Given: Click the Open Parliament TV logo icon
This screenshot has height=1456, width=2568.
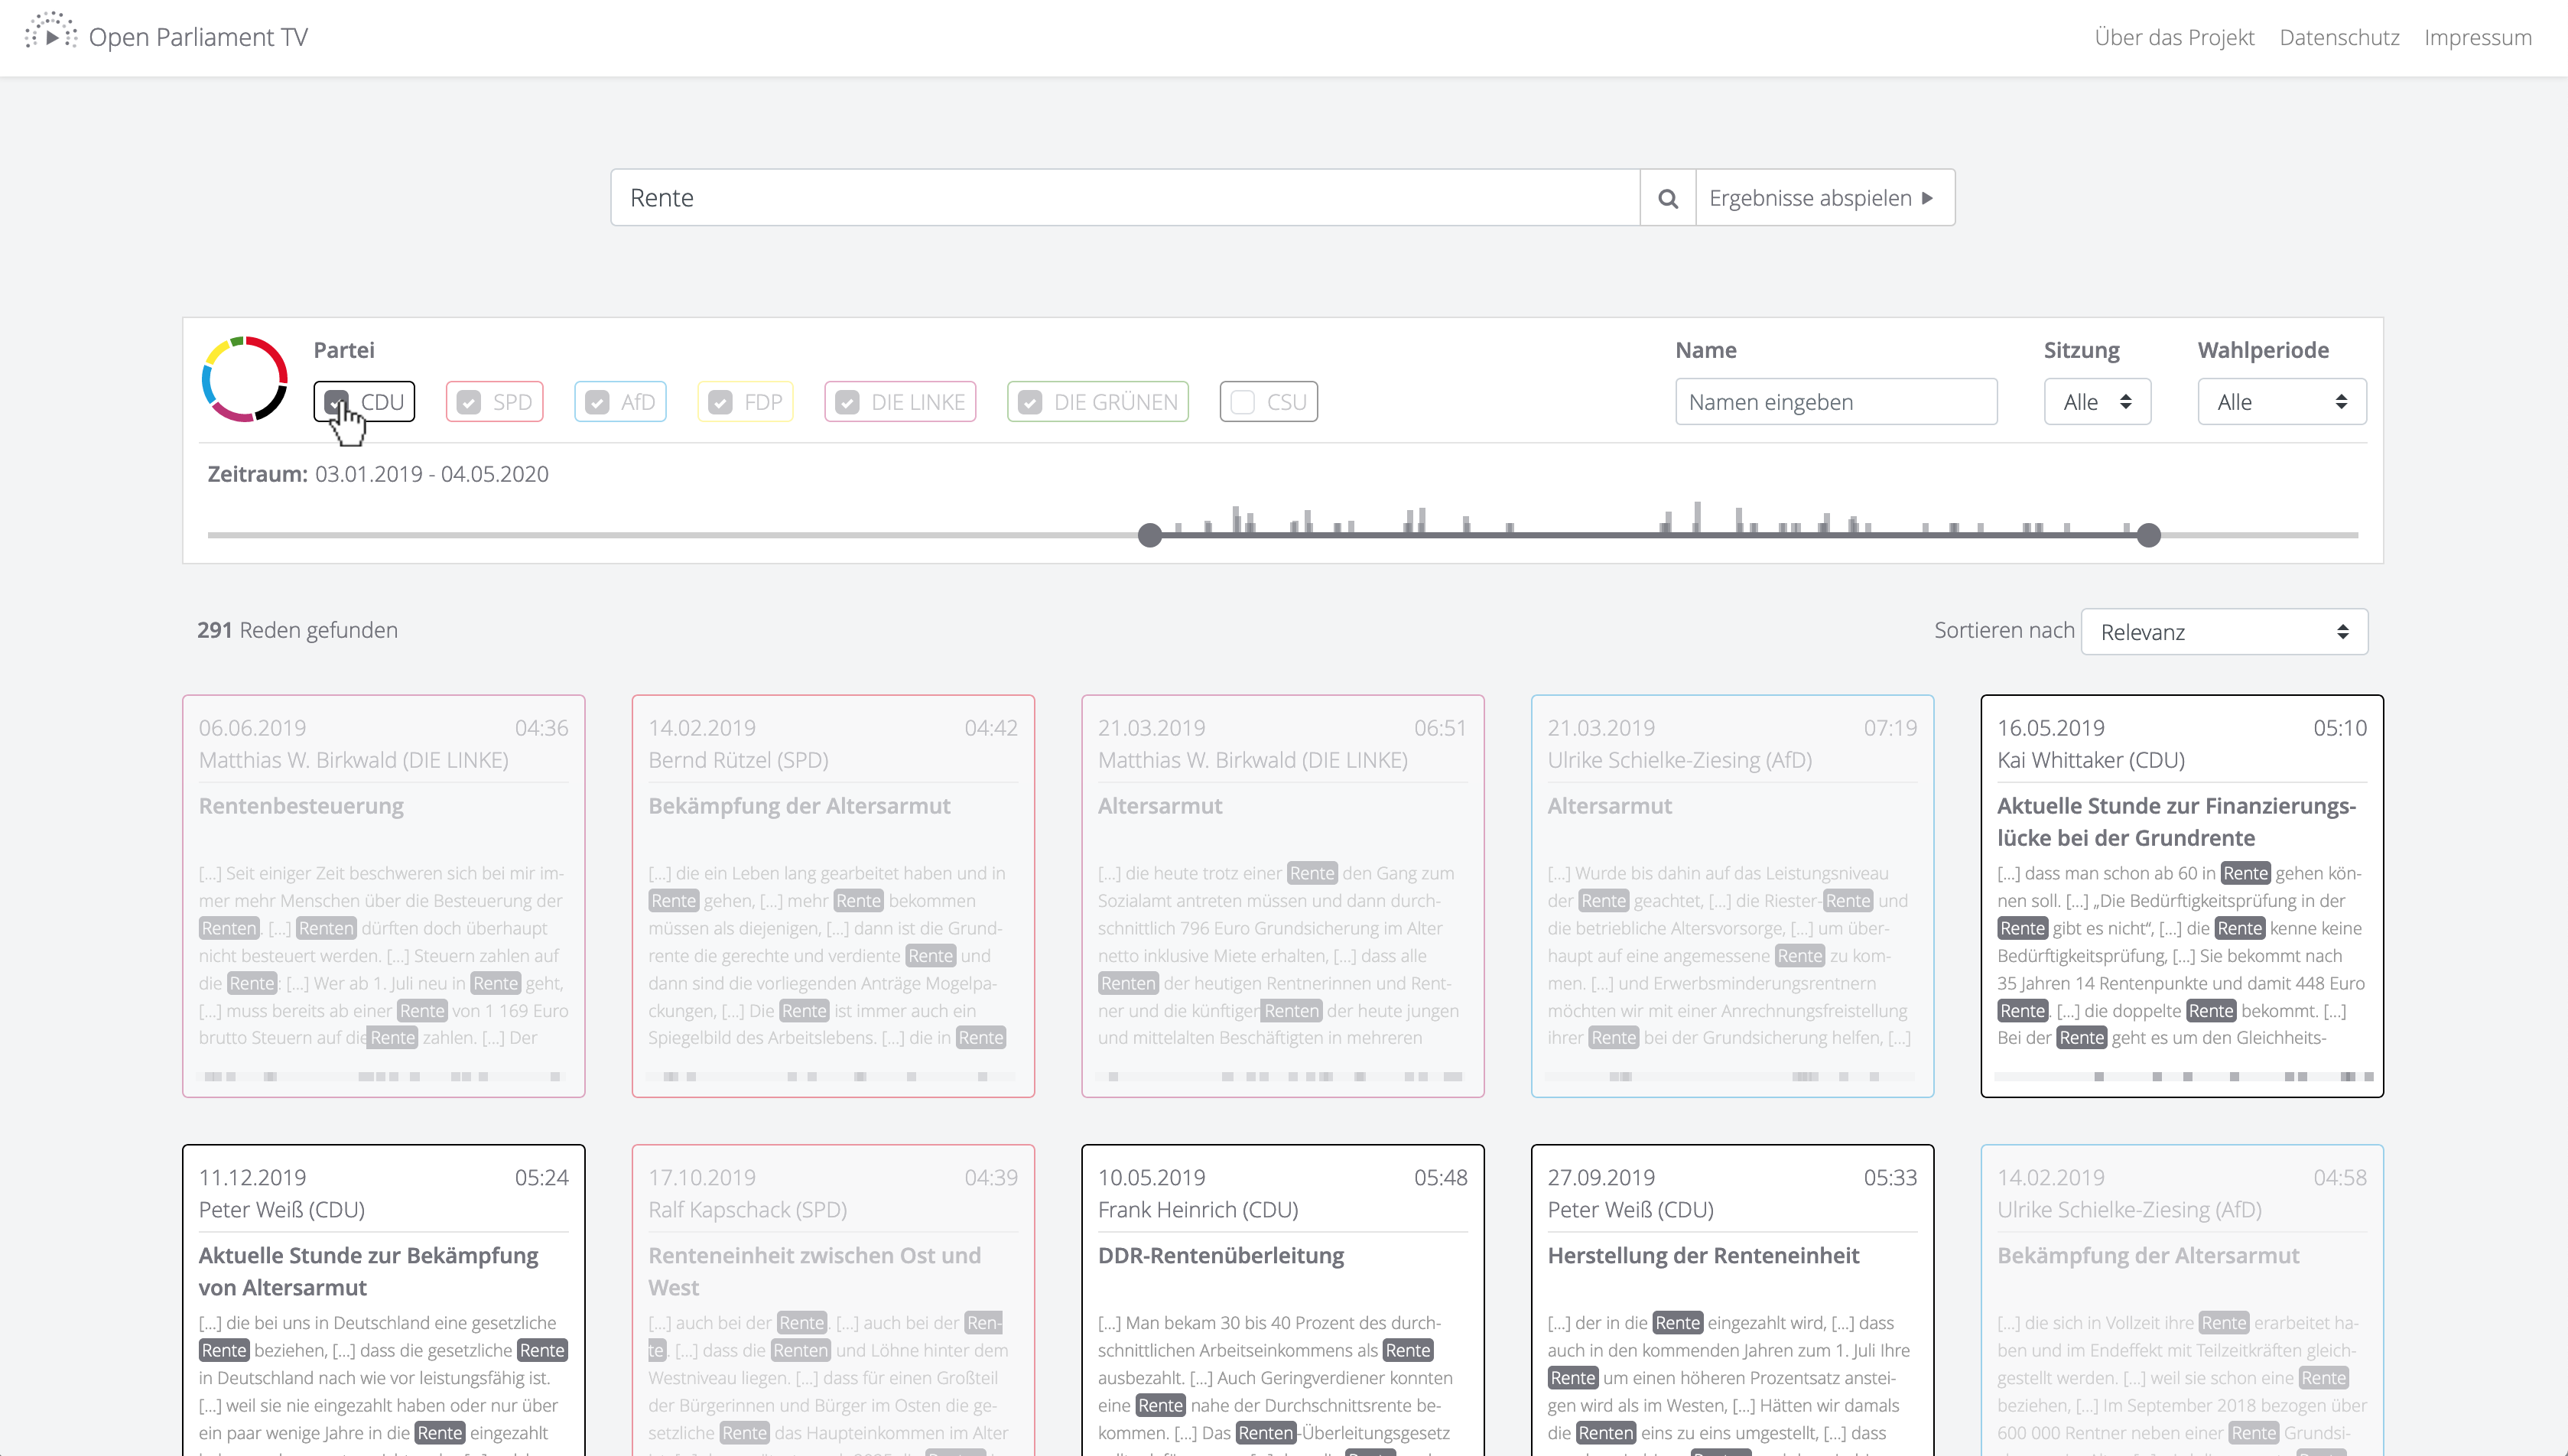Looking at the screenshot, I should [x=50, y=34].
